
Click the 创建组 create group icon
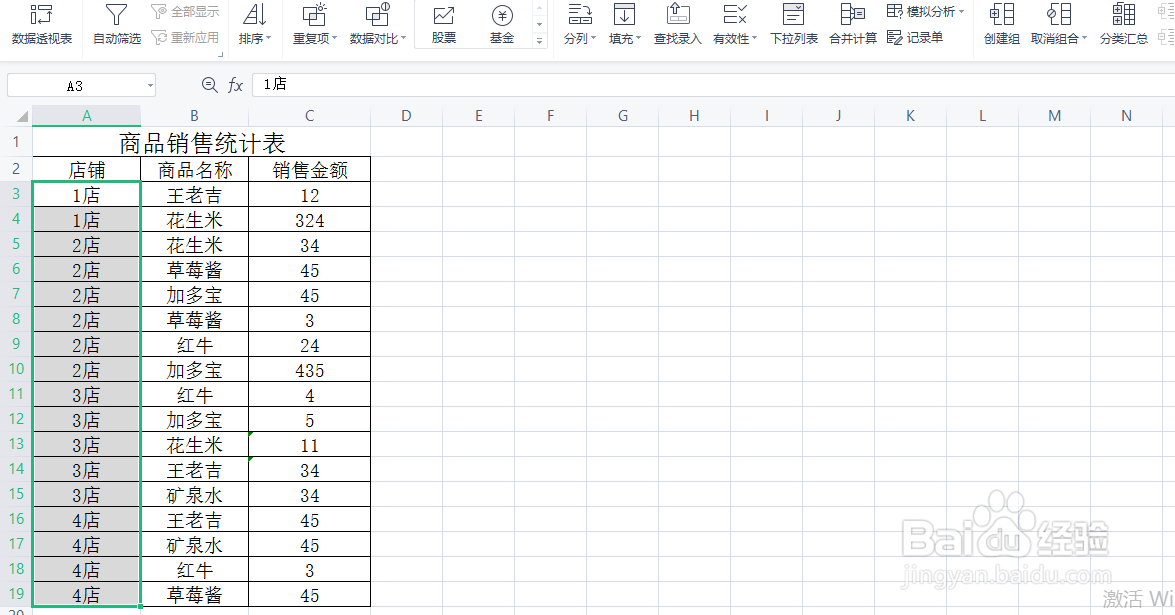(1002, 15)
